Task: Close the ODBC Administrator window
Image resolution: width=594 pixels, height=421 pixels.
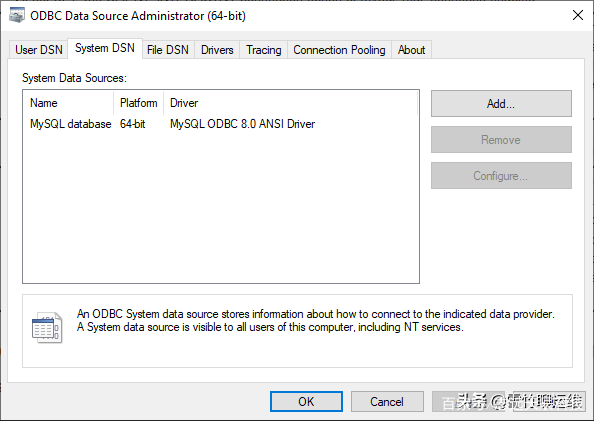Action: [578, 16]
